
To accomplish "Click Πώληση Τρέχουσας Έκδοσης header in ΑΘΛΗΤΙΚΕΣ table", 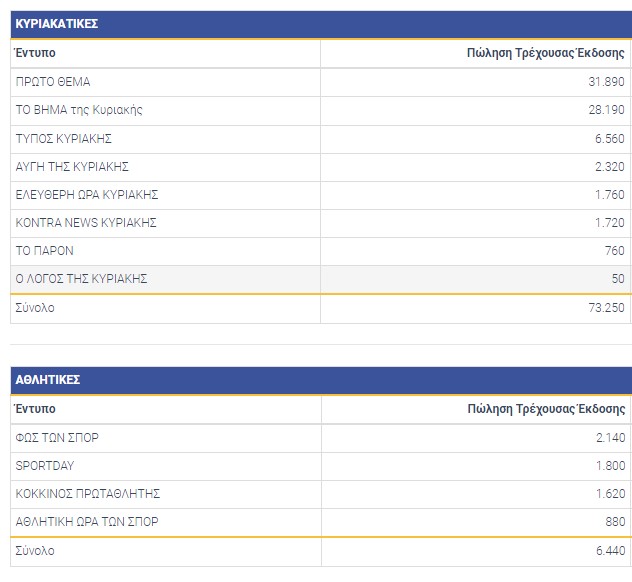I will [546, 409].
